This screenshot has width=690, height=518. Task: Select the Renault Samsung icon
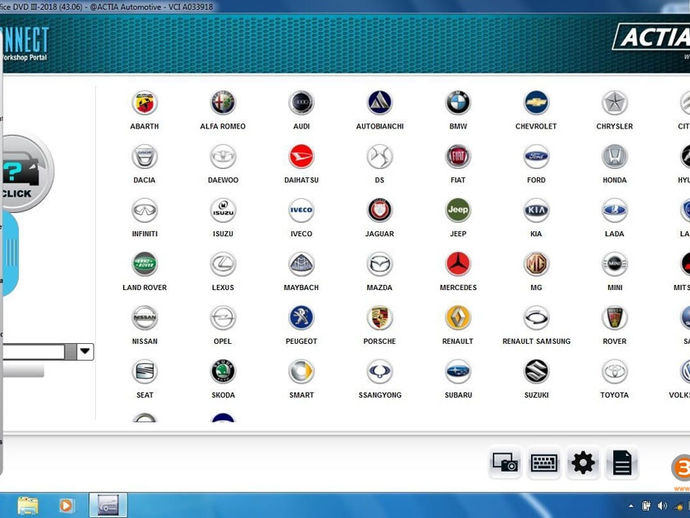point(536,318)
